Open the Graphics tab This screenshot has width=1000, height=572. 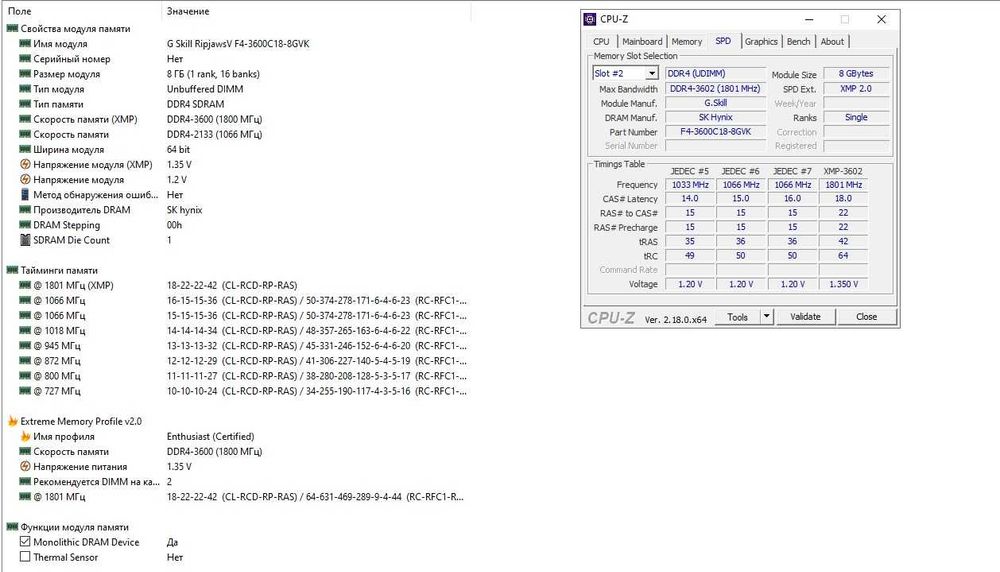(x=761, y=41)
